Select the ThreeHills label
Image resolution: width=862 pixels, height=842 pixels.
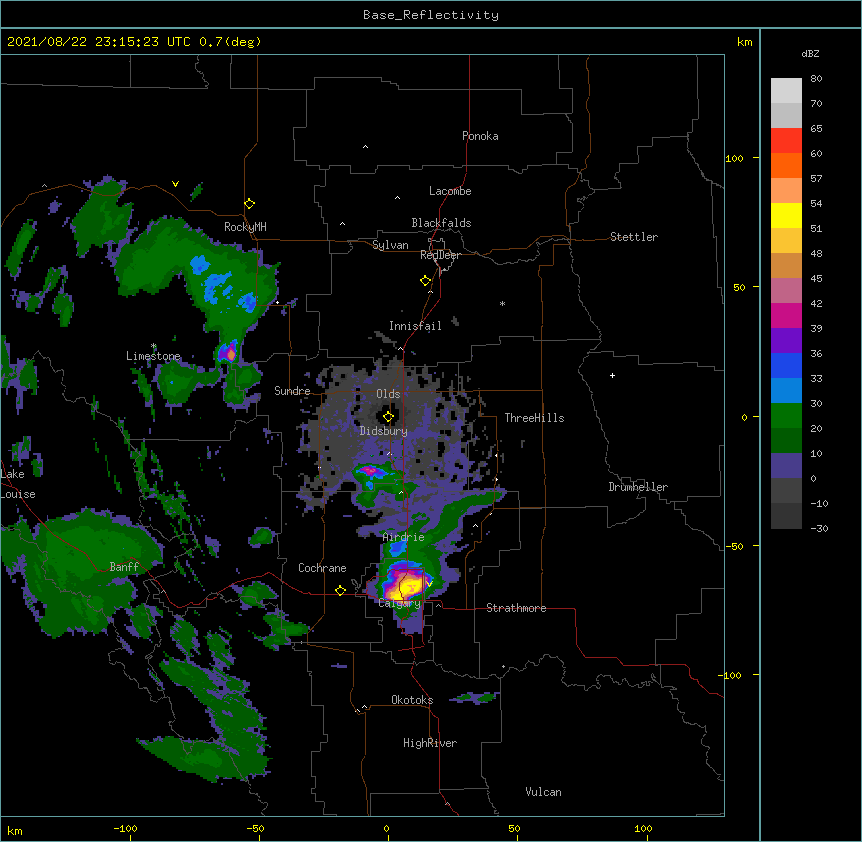[x=534, y=418]
